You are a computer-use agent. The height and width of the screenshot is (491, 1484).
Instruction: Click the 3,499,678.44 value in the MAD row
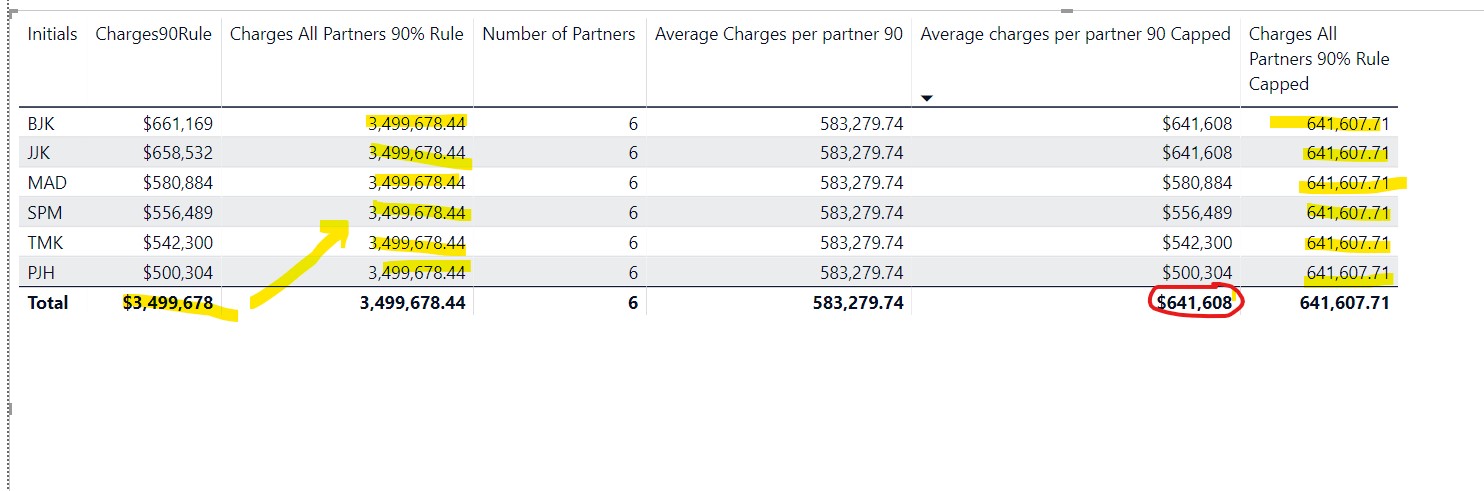coord(416,183)
